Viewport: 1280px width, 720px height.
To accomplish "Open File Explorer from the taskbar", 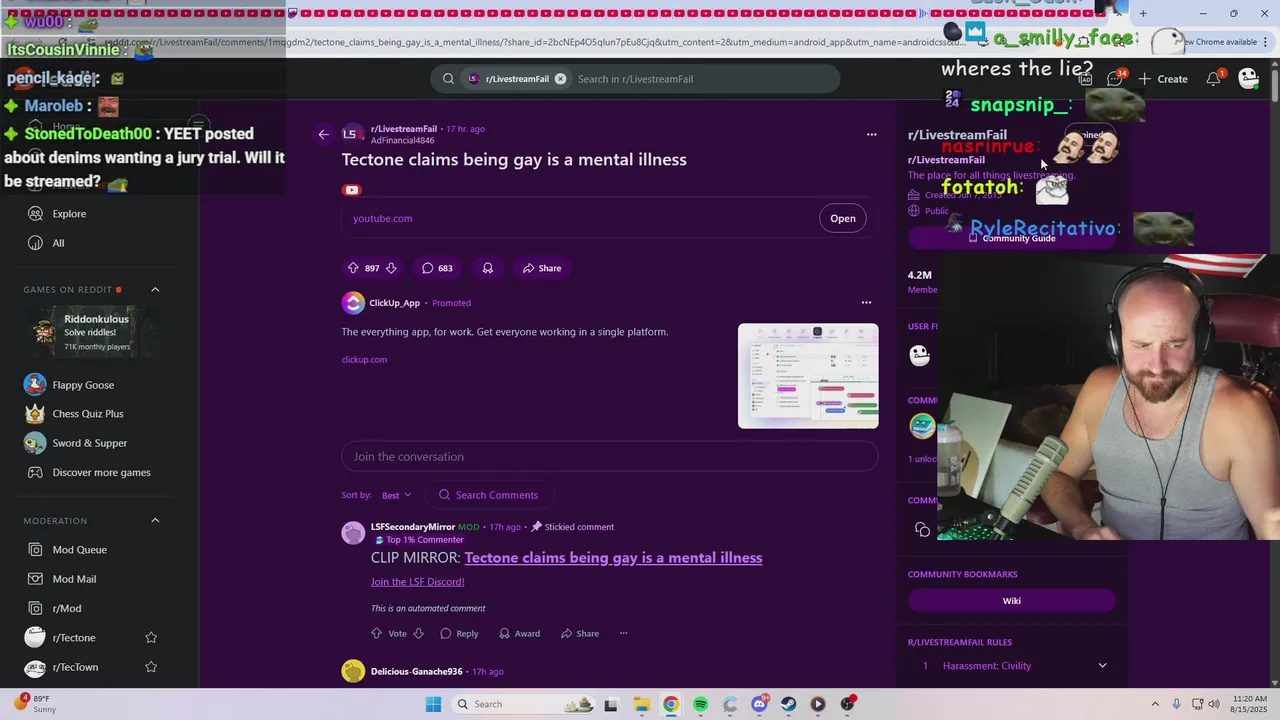I will 641,704.
